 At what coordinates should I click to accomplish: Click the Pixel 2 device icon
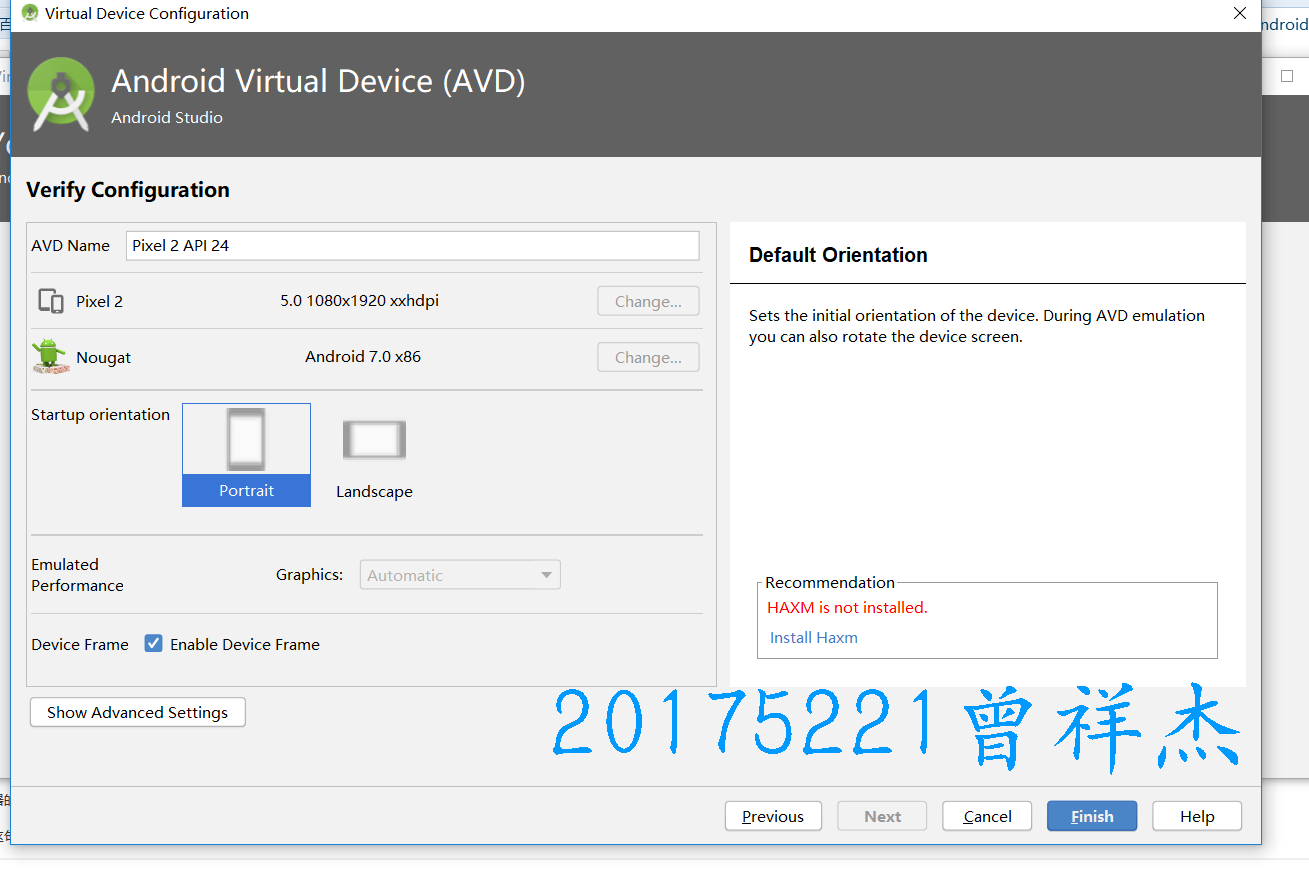(50, 301)
